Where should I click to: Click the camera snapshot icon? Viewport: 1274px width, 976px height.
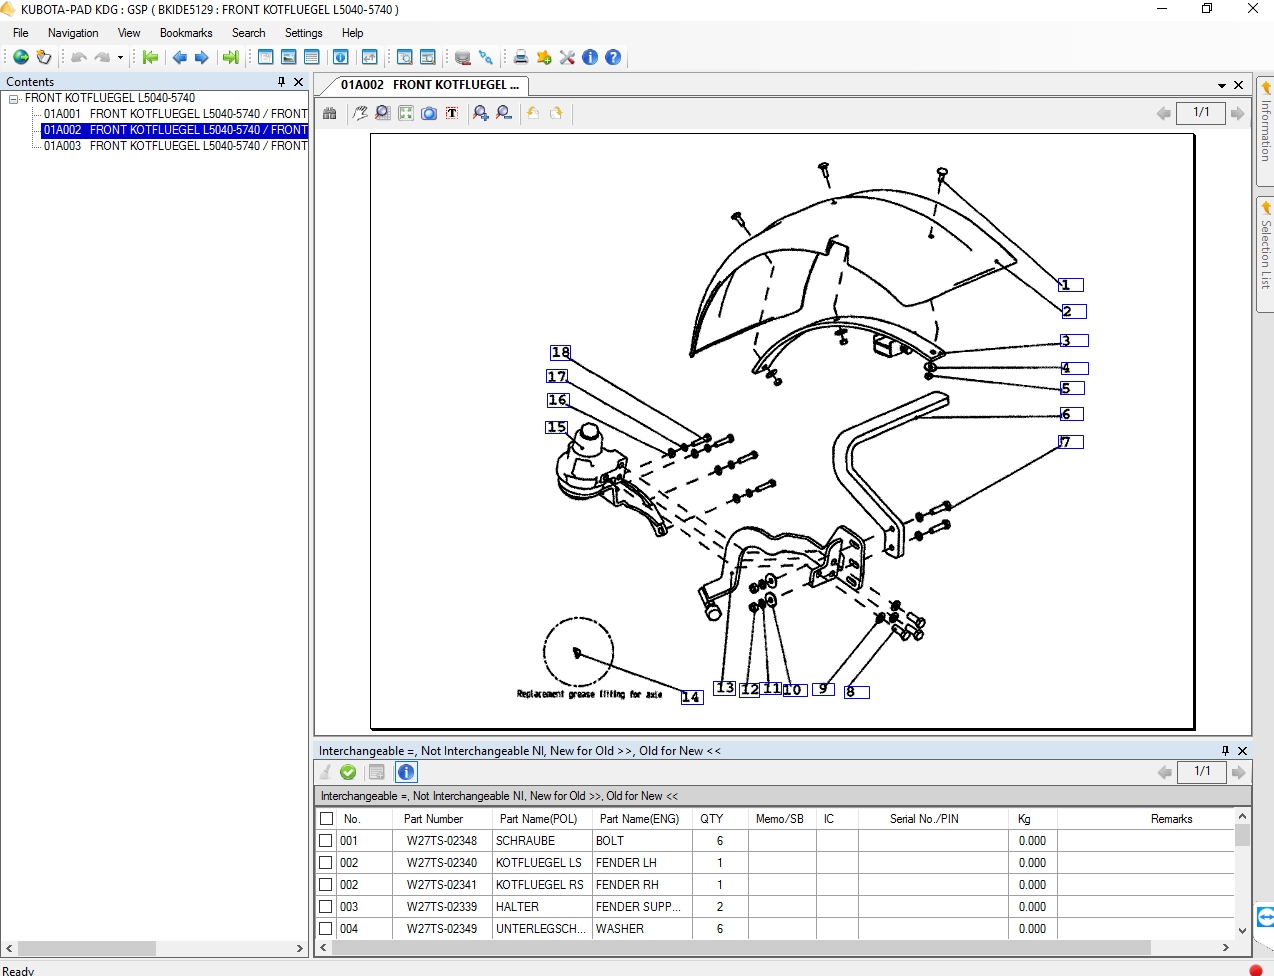coord(429,113)
